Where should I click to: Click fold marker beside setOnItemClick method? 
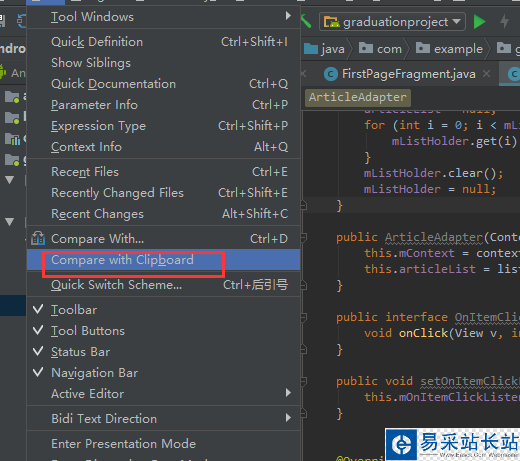[x=304, y=381]
